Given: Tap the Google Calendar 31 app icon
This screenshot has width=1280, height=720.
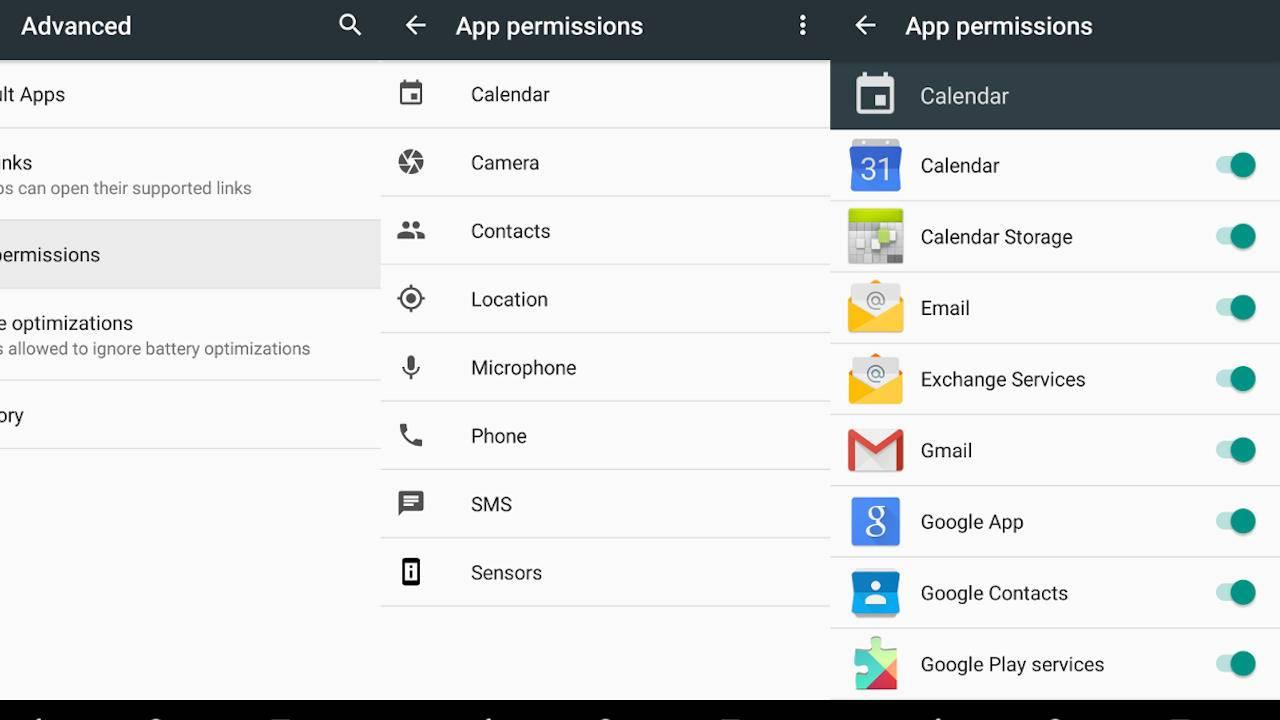Looking at the screenshot, I should click(875, 165).
